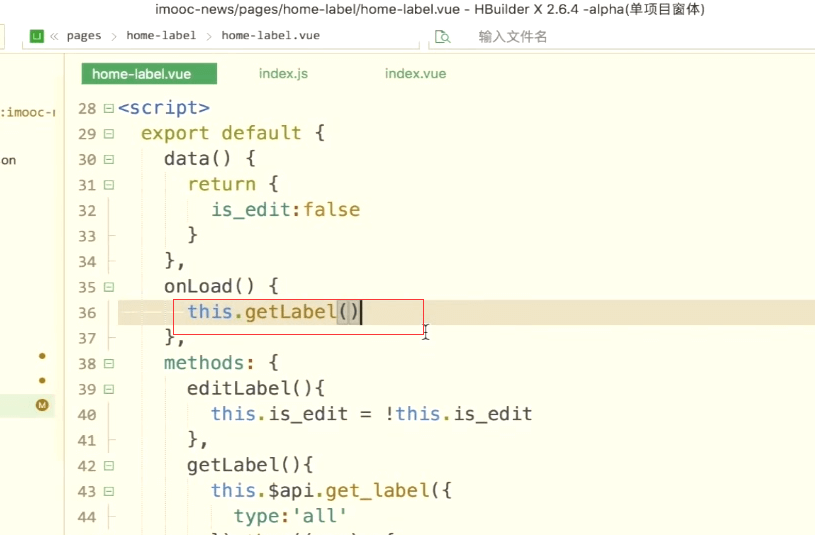Viewport: 815px width, 535px height.
Task: Click line number 40 in gutter
Action: [x=87, y=415]
